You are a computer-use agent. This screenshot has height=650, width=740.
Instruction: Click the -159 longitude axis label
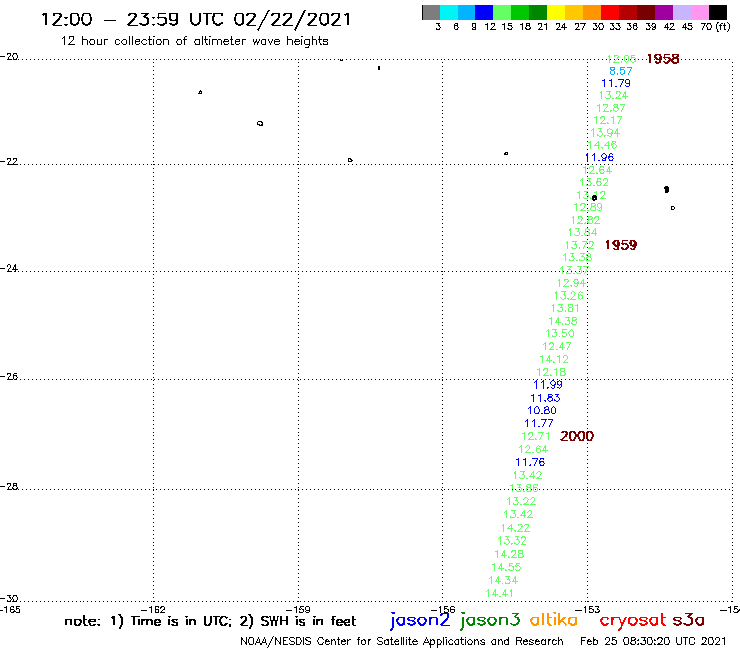click(298, 610)
